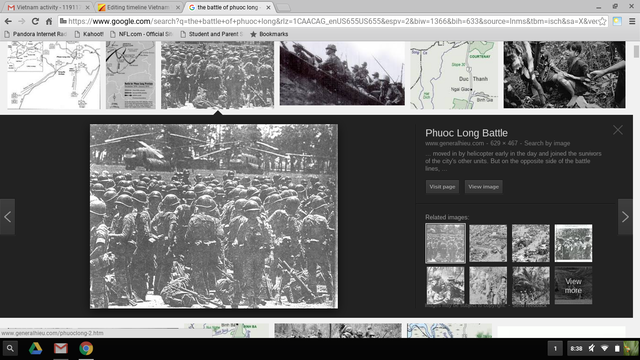640x360 pixels.
Task: Open the user avatar in system tray
Action: click(x=631, y=349)
